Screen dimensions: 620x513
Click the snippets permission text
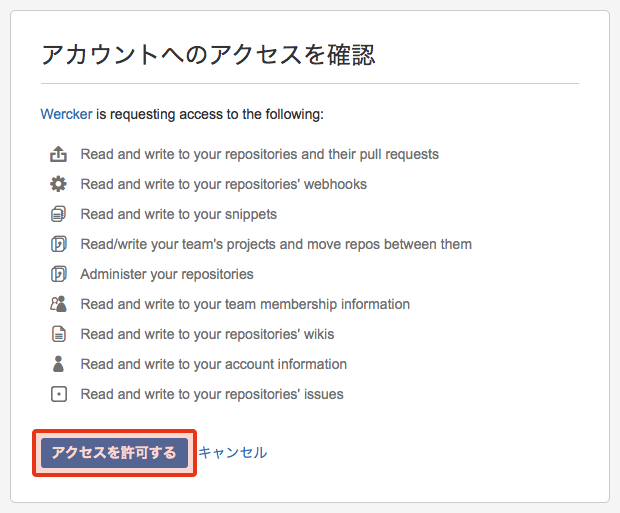pyautogui.click(x=179, y=214)
